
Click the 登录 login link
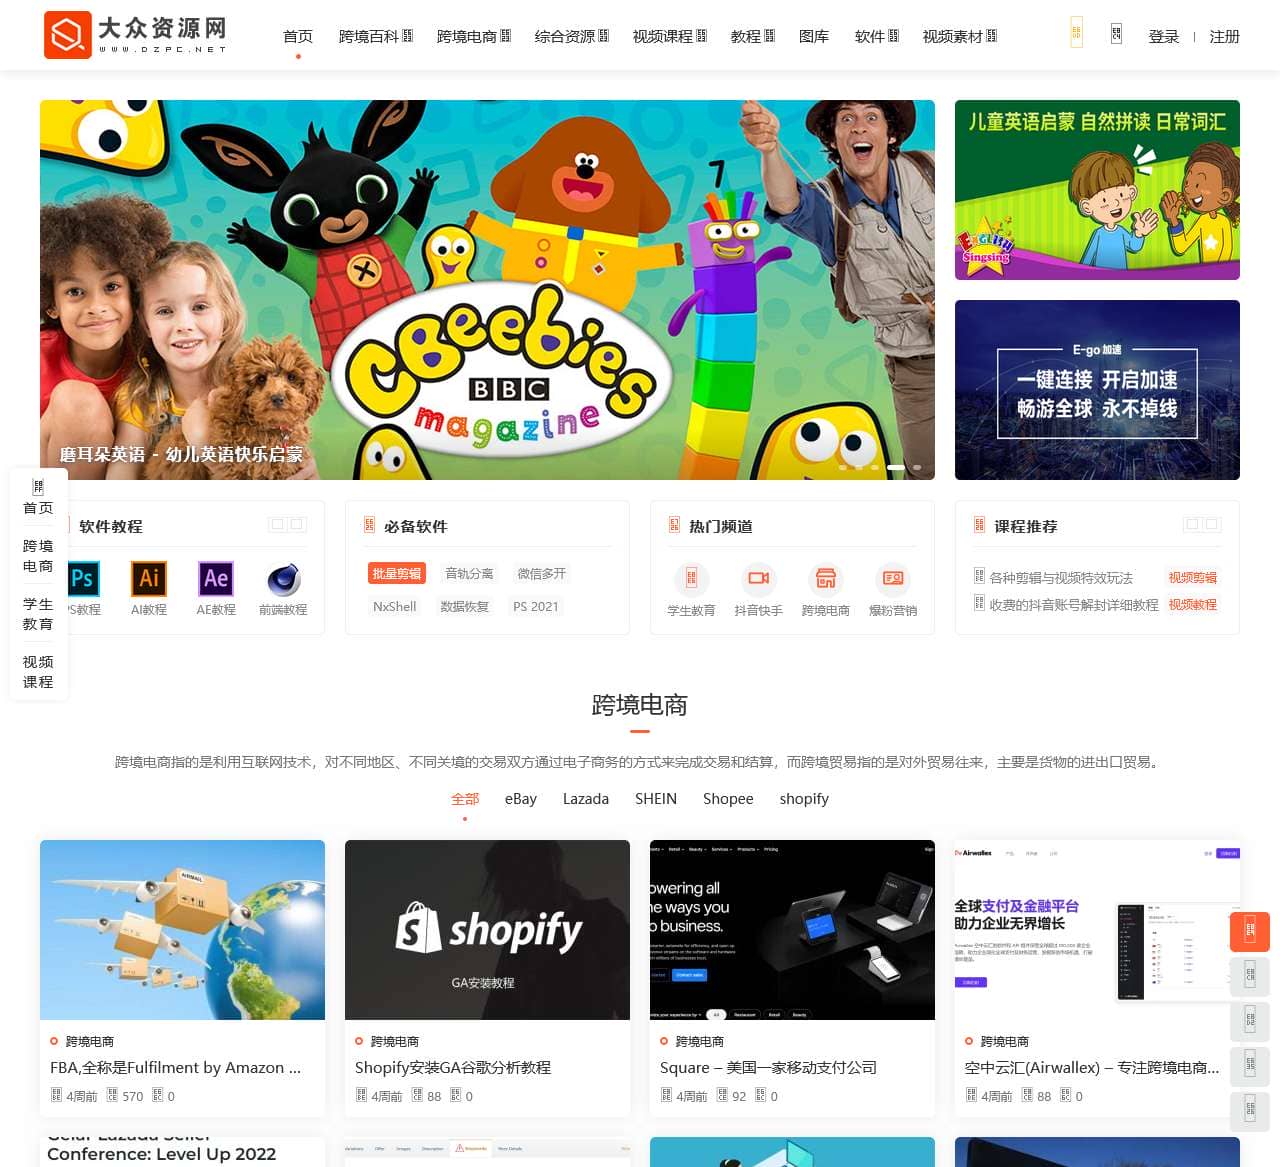pyautogui.click(x=1164, y=36)
